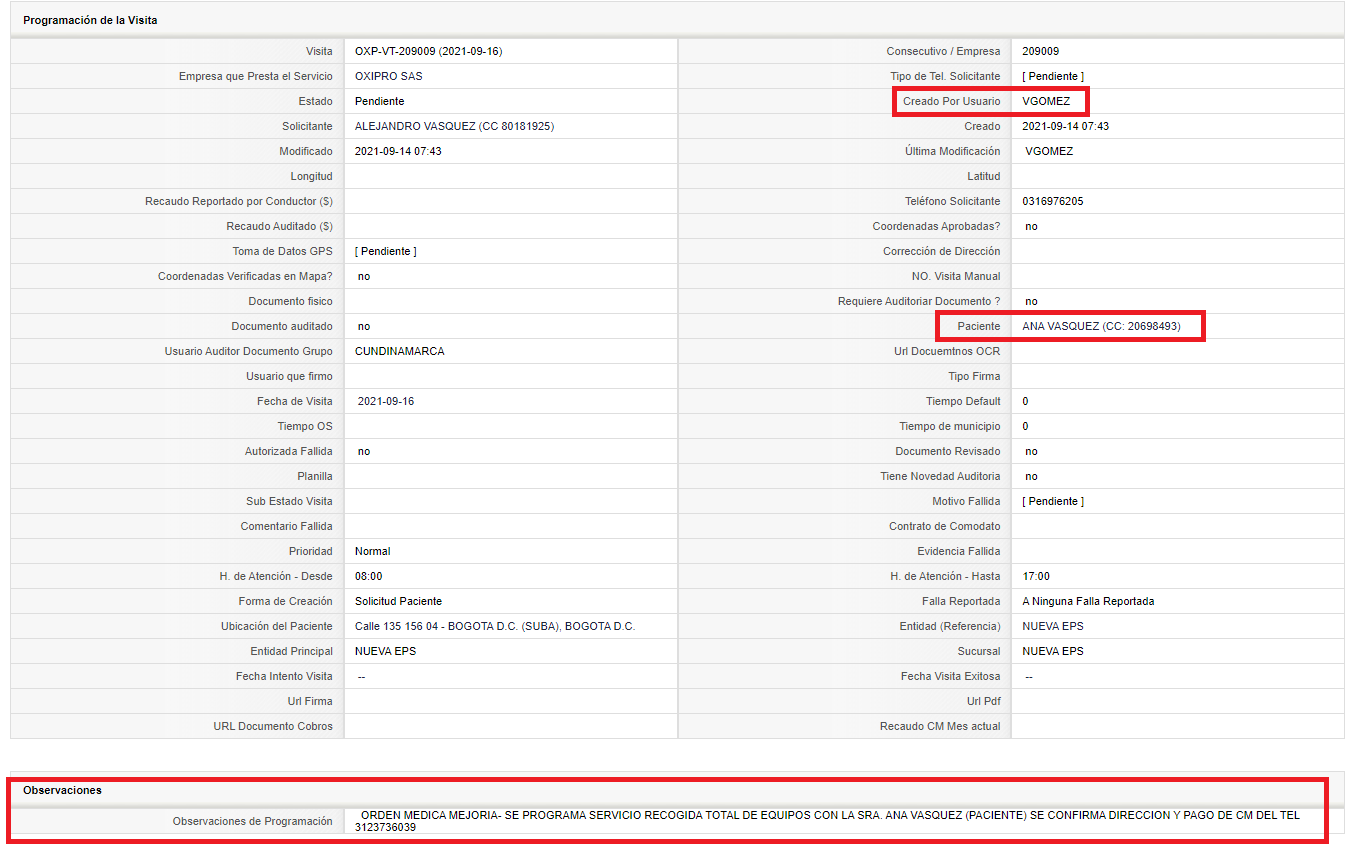1349x853 pixels.
Task: Click the patient ANA VASQUEZ (CC: 20698493)
Action: coord(1101,326)
